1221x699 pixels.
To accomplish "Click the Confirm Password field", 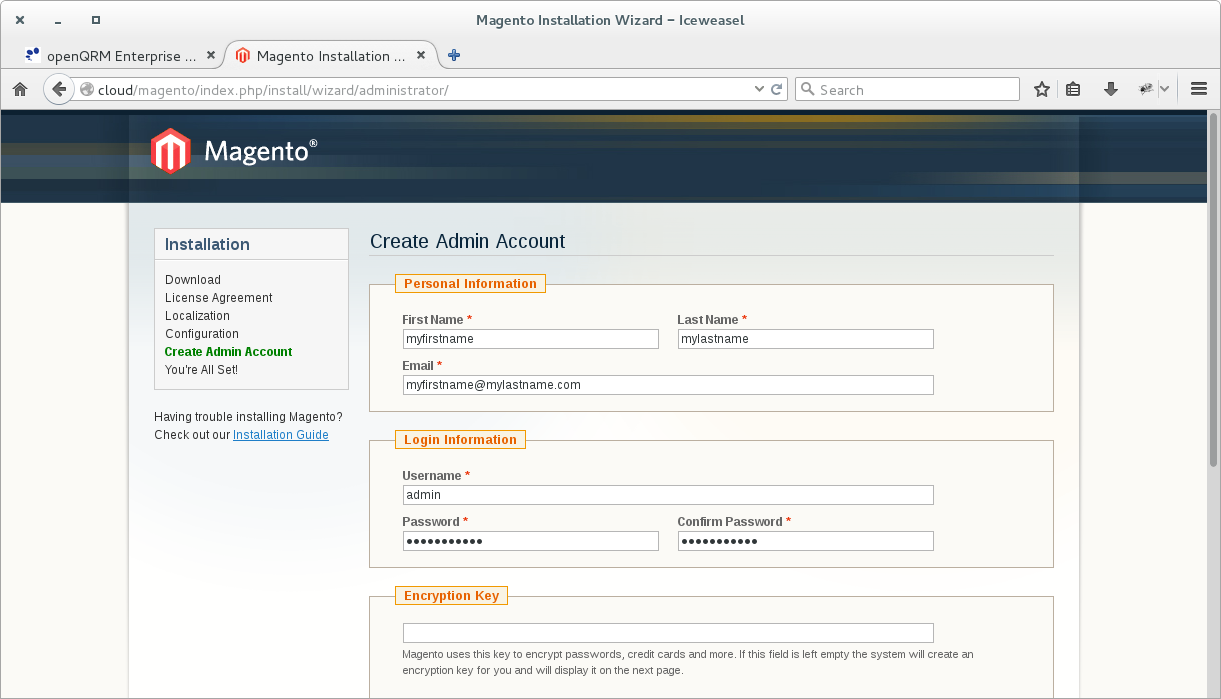I will [x=806, y=541].
